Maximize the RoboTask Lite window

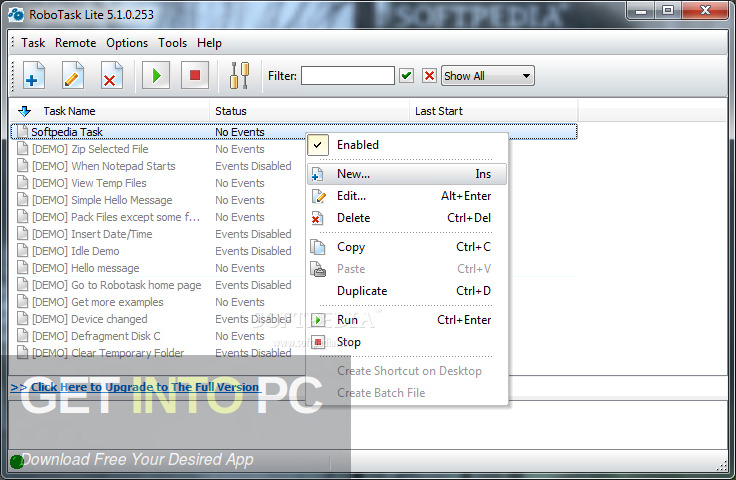[668, 10]
